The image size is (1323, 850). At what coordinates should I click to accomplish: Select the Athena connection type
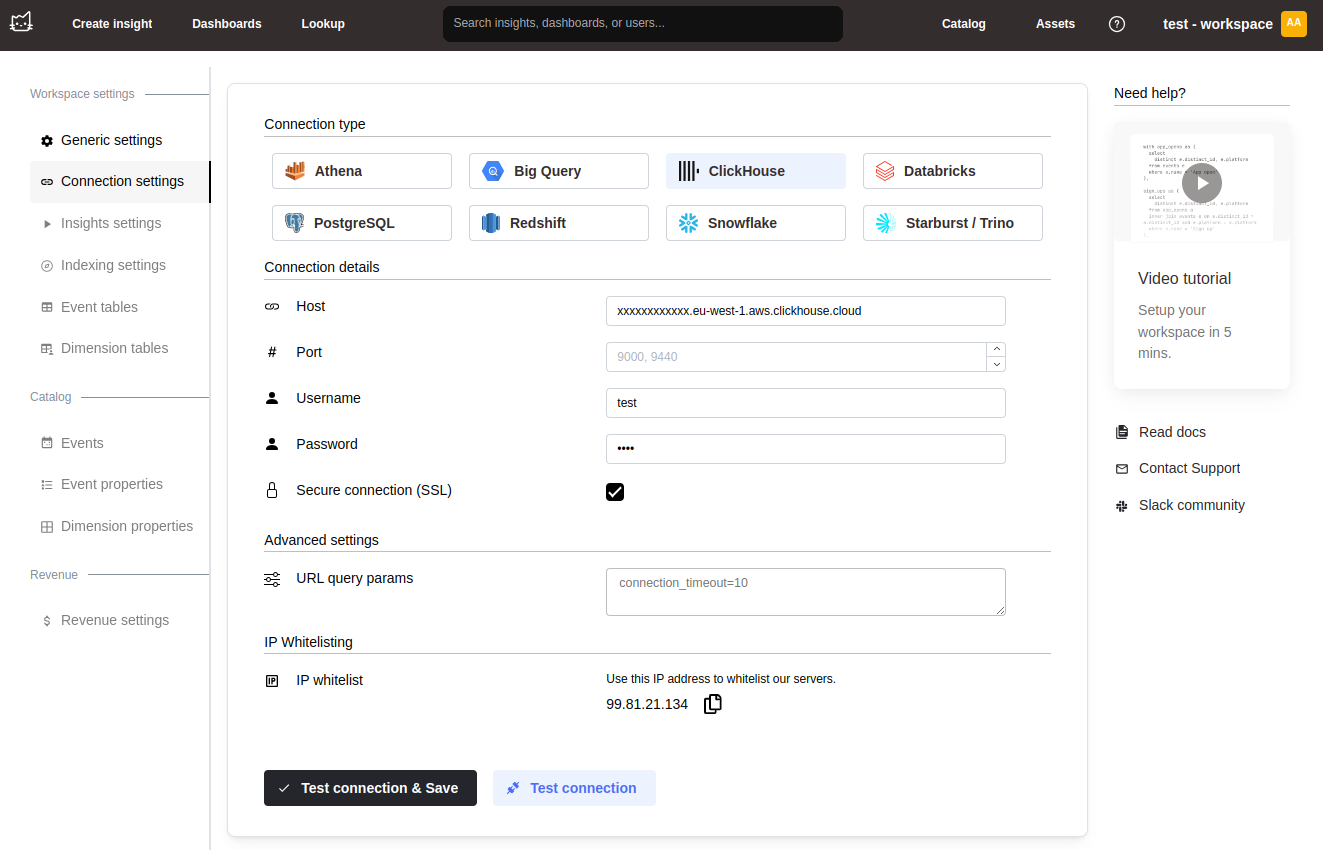point(361,171)
